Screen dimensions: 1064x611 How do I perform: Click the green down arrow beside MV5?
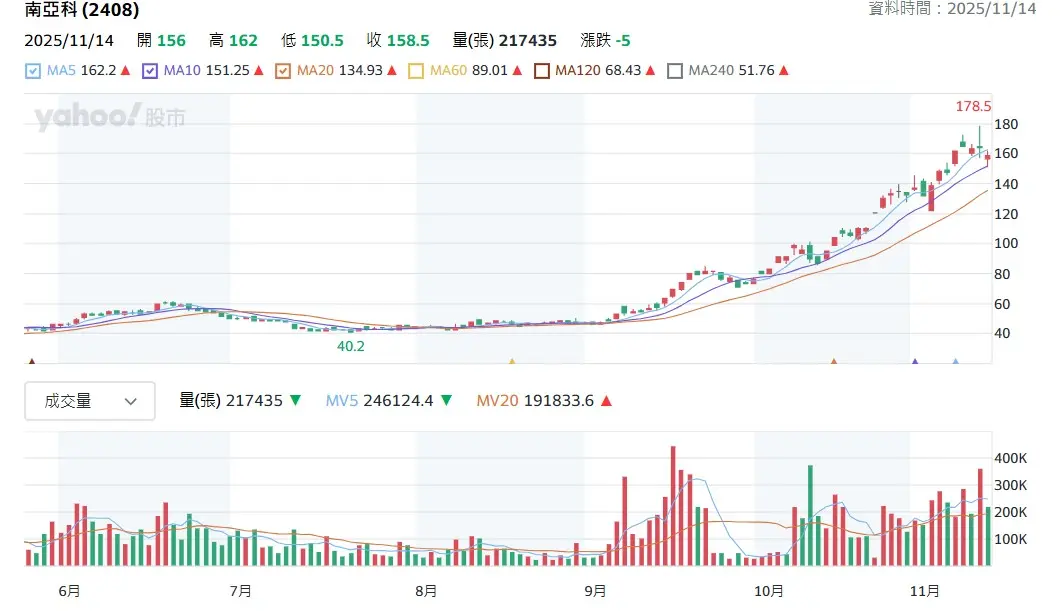click(446, 401)
